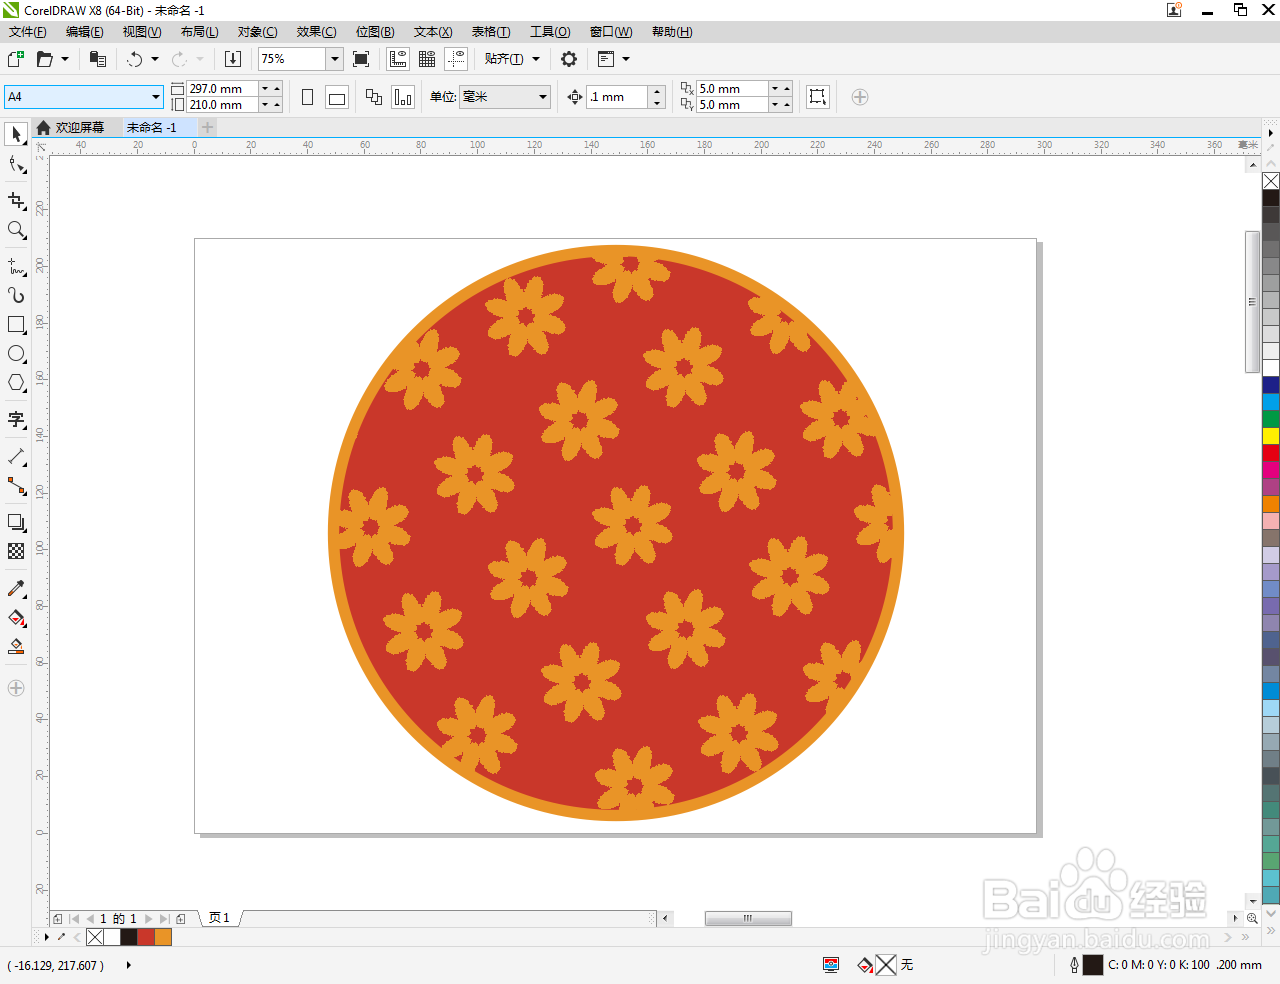Open the 文件(F) menu

tap(27, 32)
